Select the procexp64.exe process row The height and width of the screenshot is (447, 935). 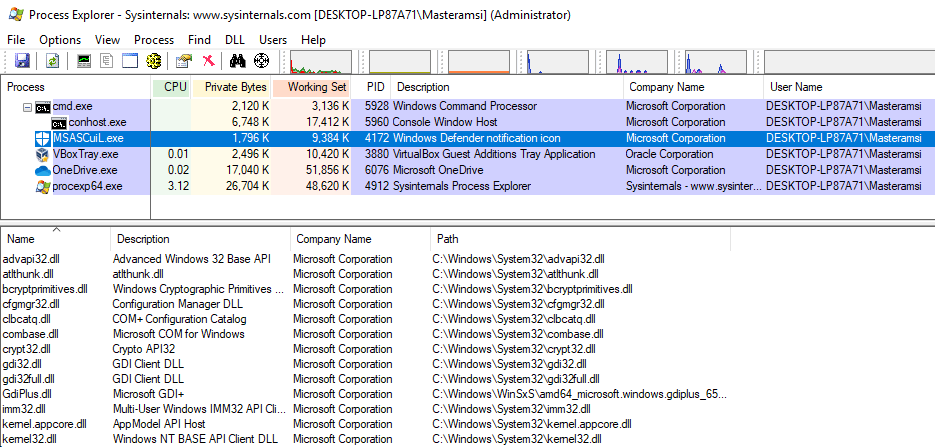click(86, 186)
